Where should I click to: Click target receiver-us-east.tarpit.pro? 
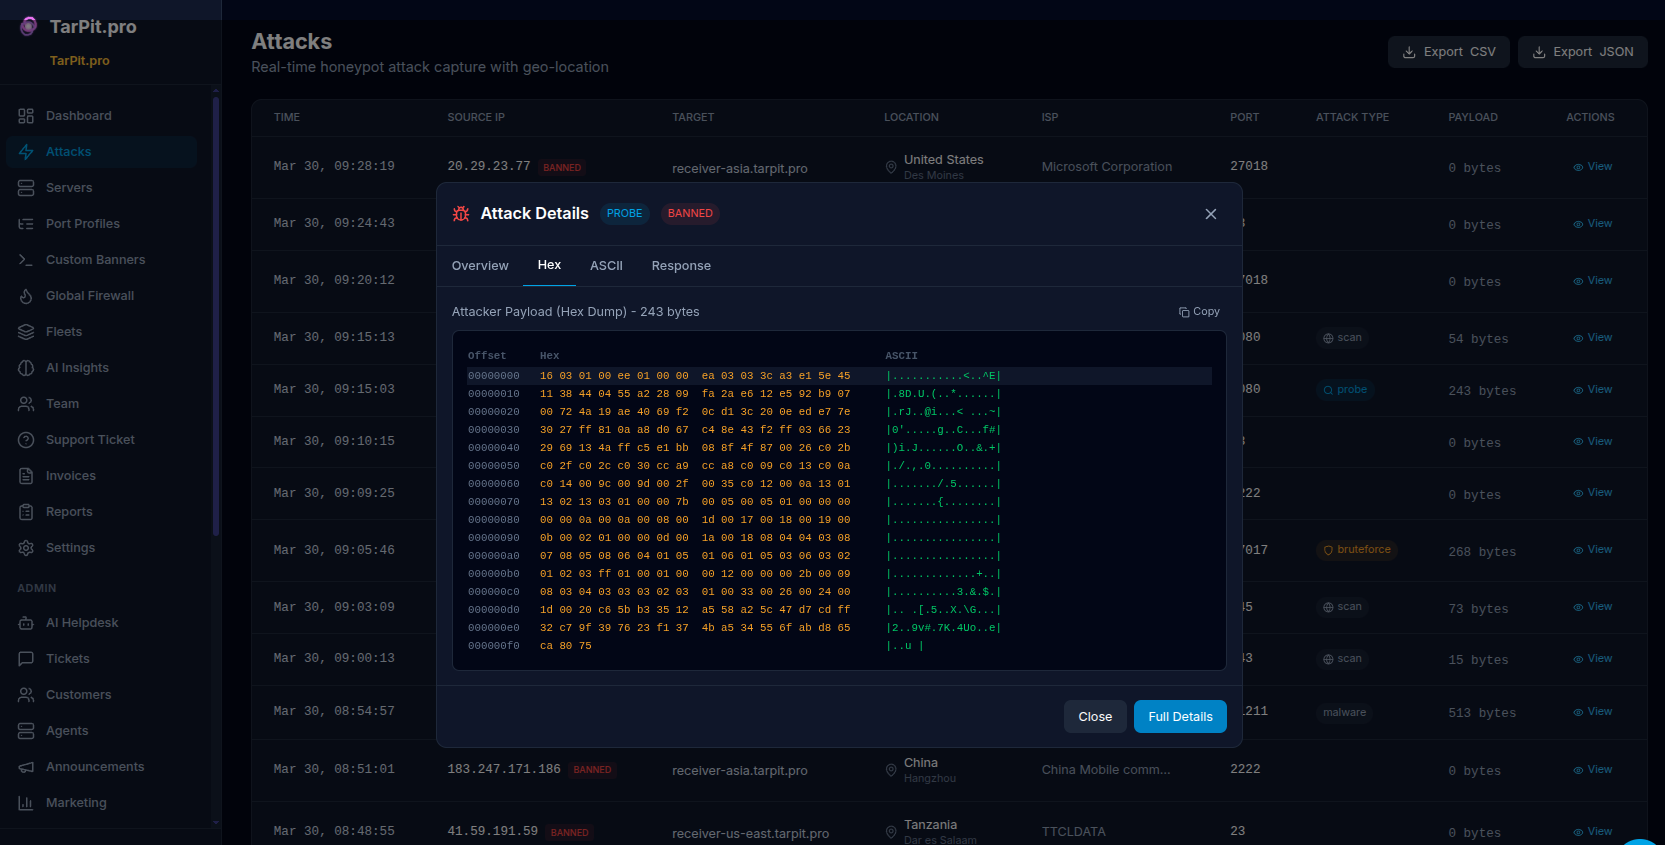750,834
